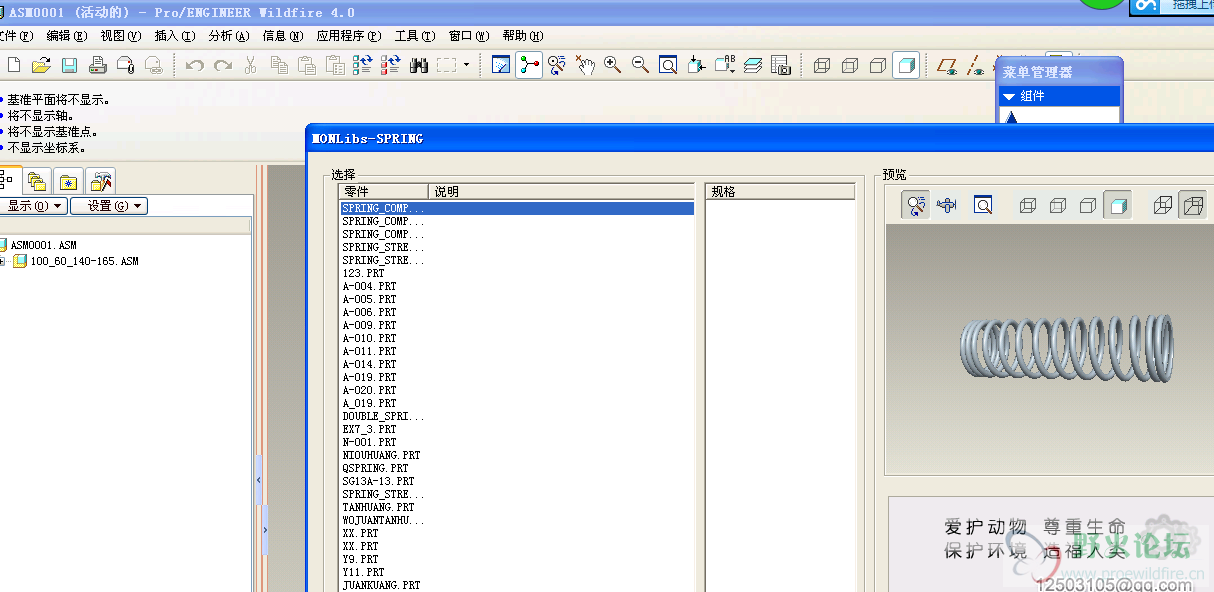Click the zoom in magnifier icon
Image resolution: width=1214 pixels, height=592 pixels.
612,65
